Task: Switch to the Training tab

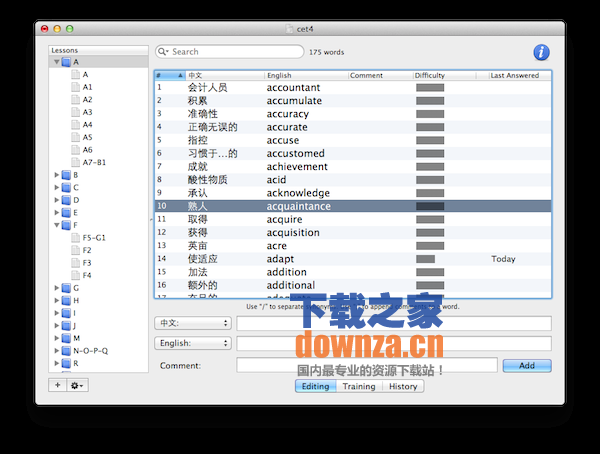Action: point(359,386)
